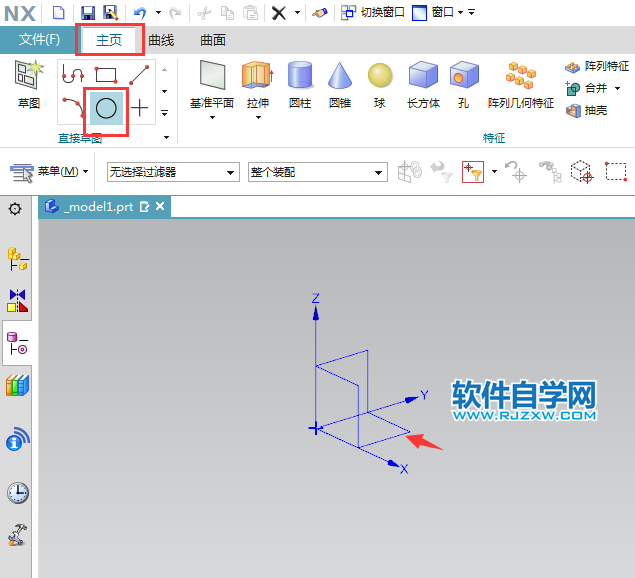The width and height of the screenshot is (635, 578).
Task: Click the Save icon
Action: pyautogui.click(x=88, y=13)
